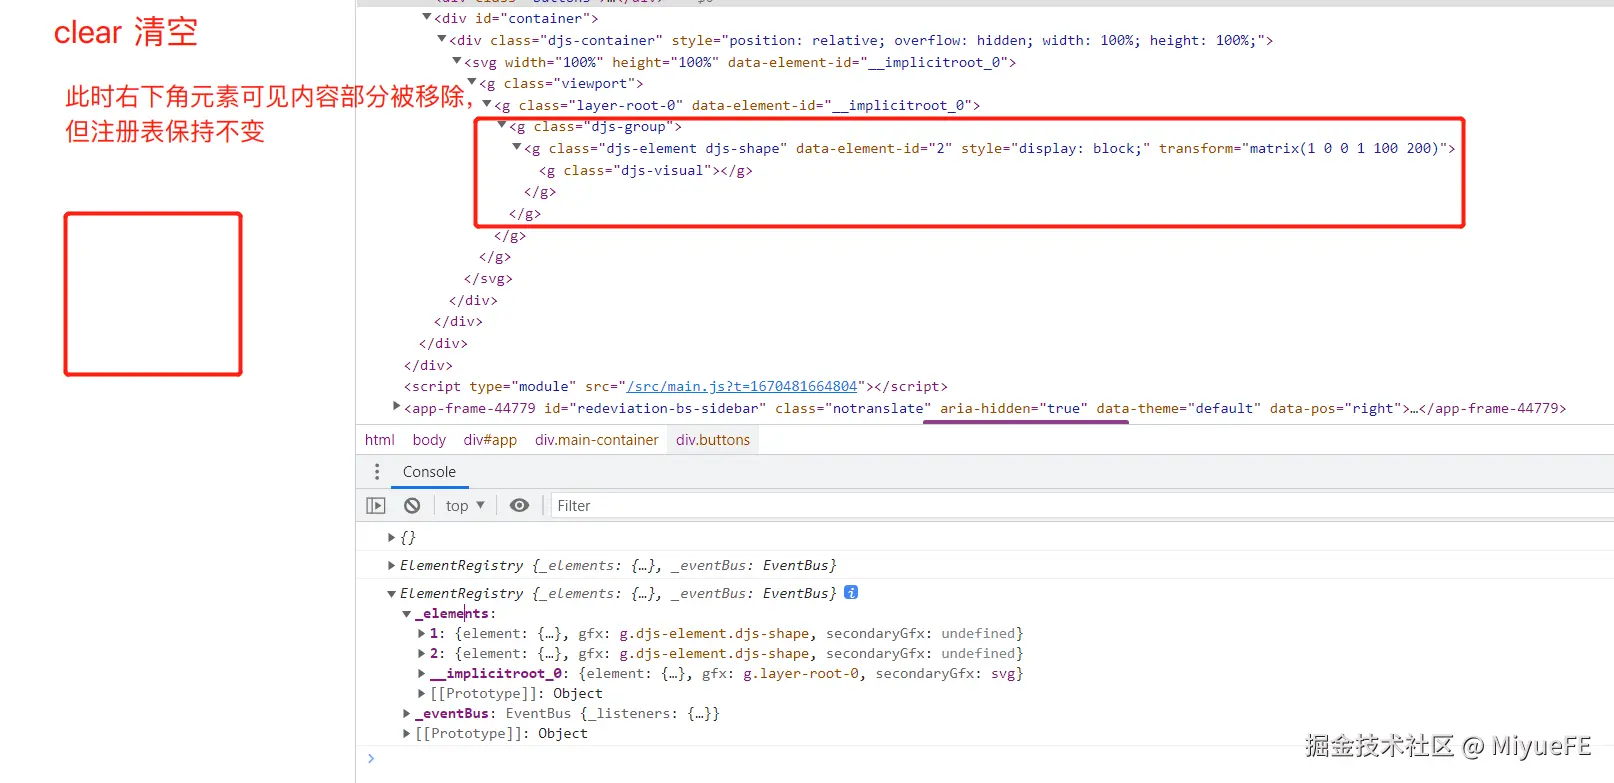
Task: Open the console drawer three-dot menu
Action: (377, 472)
